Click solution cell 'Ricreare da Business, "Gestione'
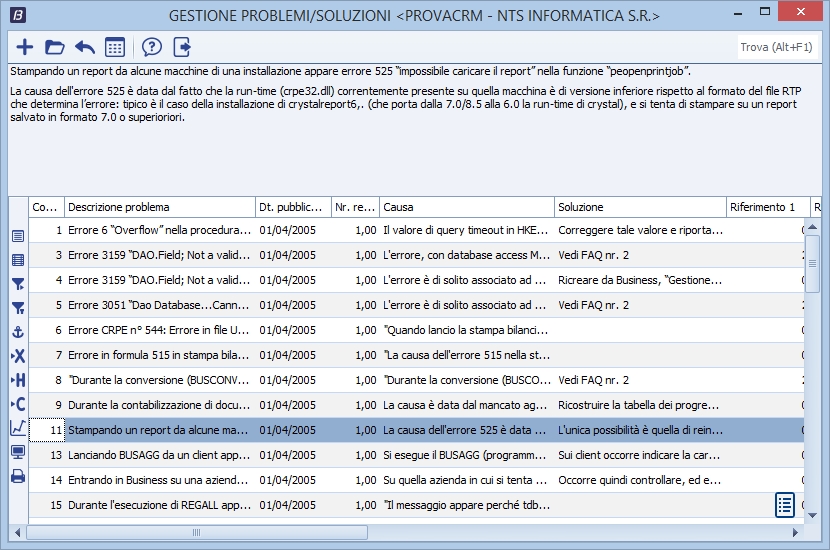The width and height of the screenshot is (830, 550). click(640, 280)
